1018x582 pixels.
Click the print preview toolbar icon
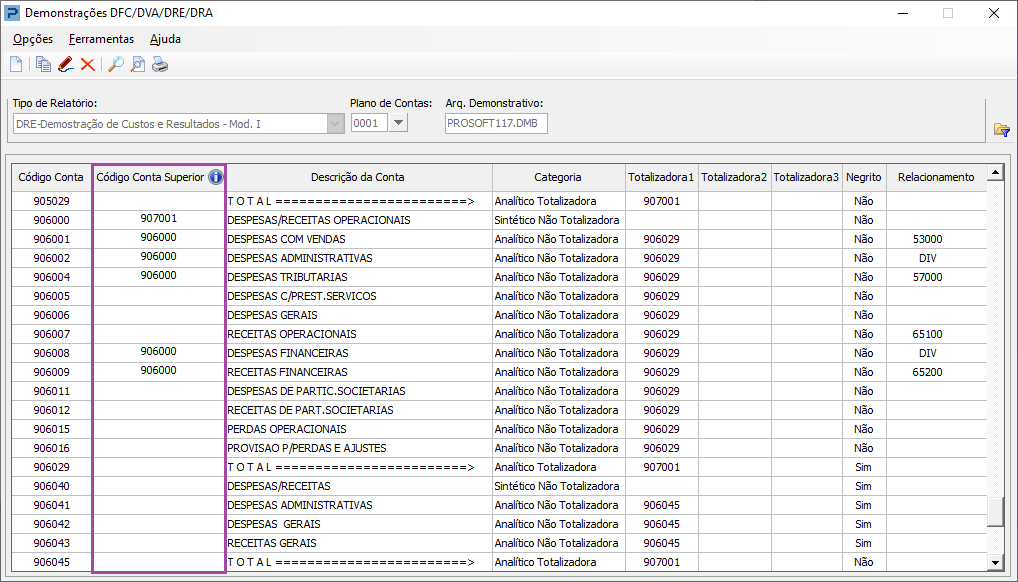coord(138,64)
